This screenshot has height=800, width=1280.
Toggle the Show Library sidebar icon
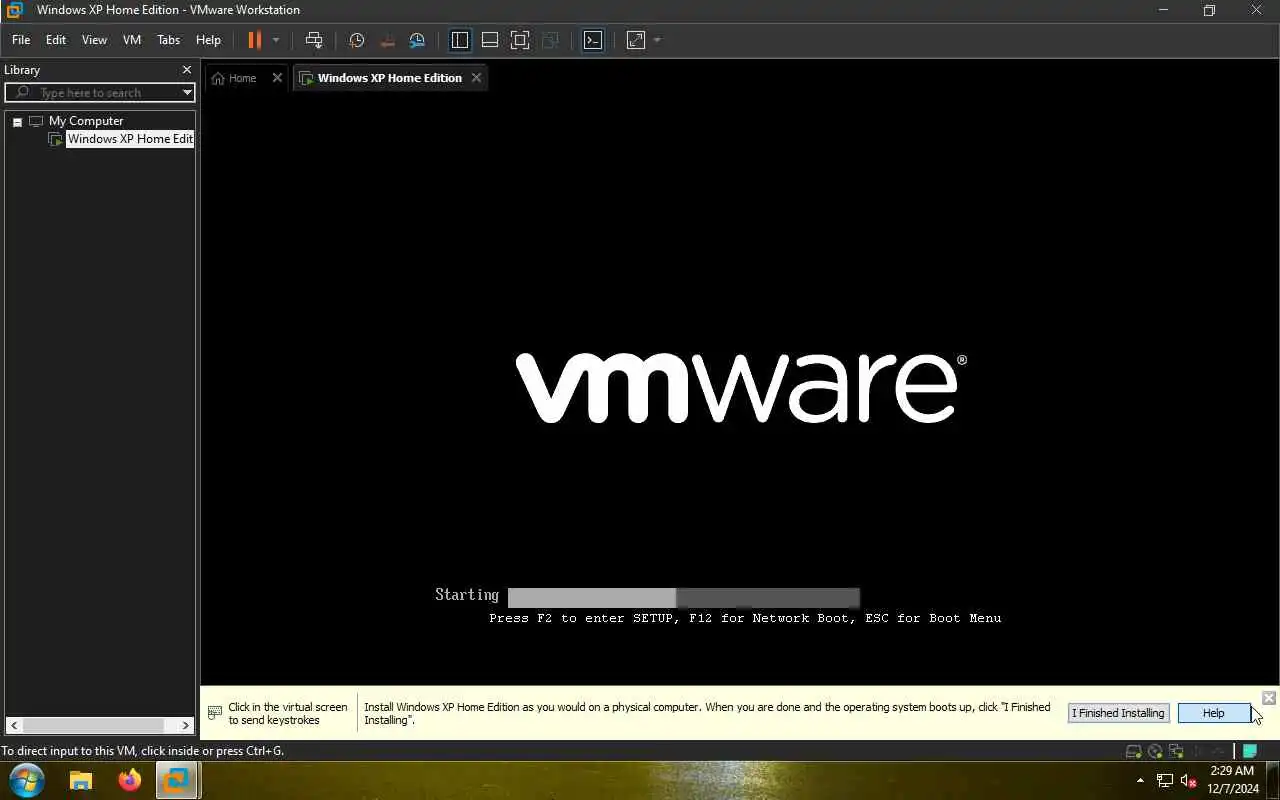pyautogui.click(x=460, y=40)
